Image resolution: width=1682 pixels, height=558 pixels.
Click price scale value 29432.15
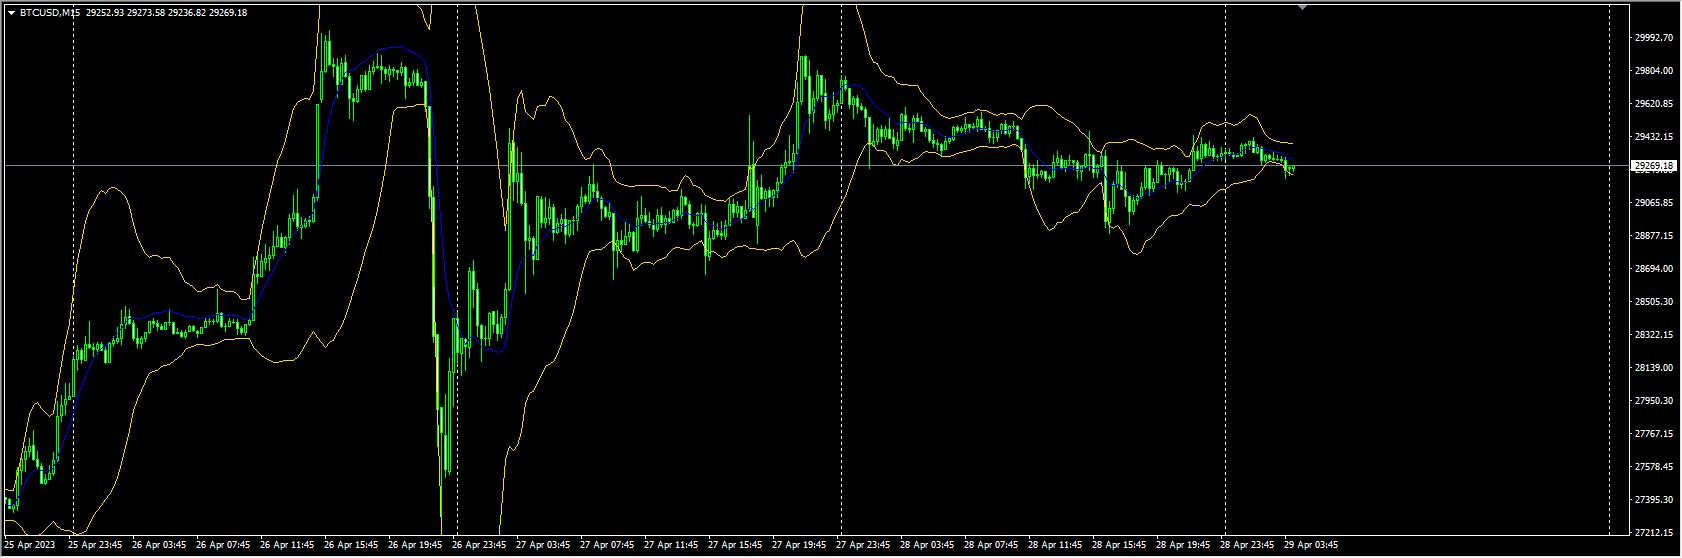click(1654, 137)
